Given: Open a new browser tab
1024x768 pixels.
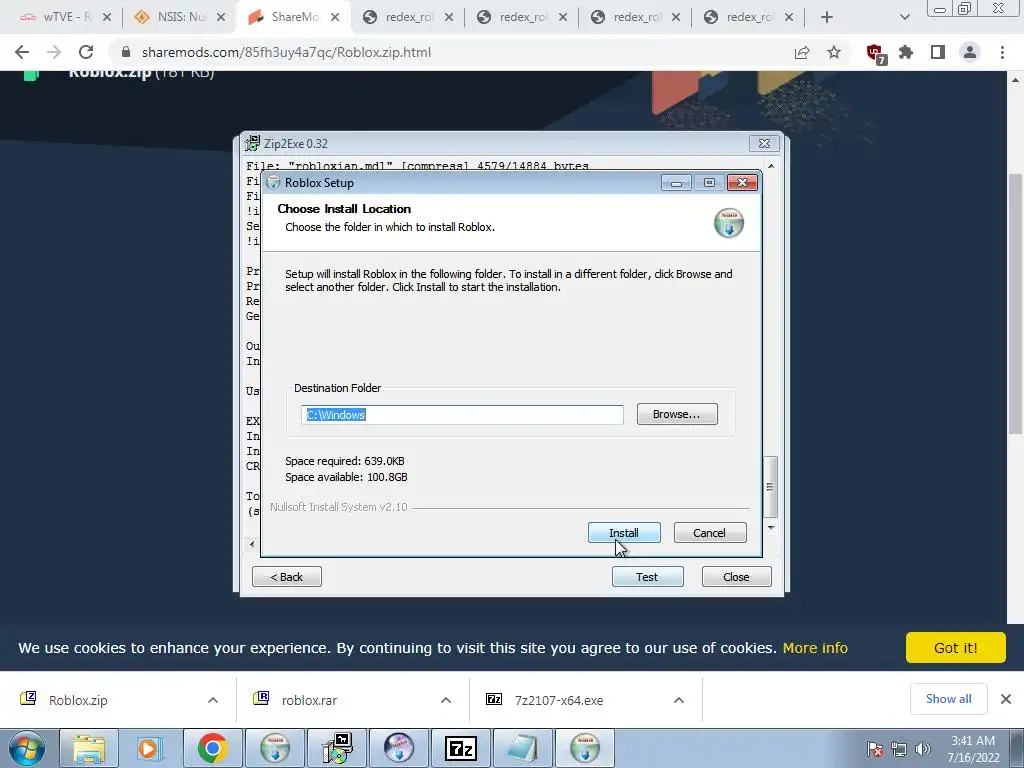Looking at the screenshot, I should (827, 17).
